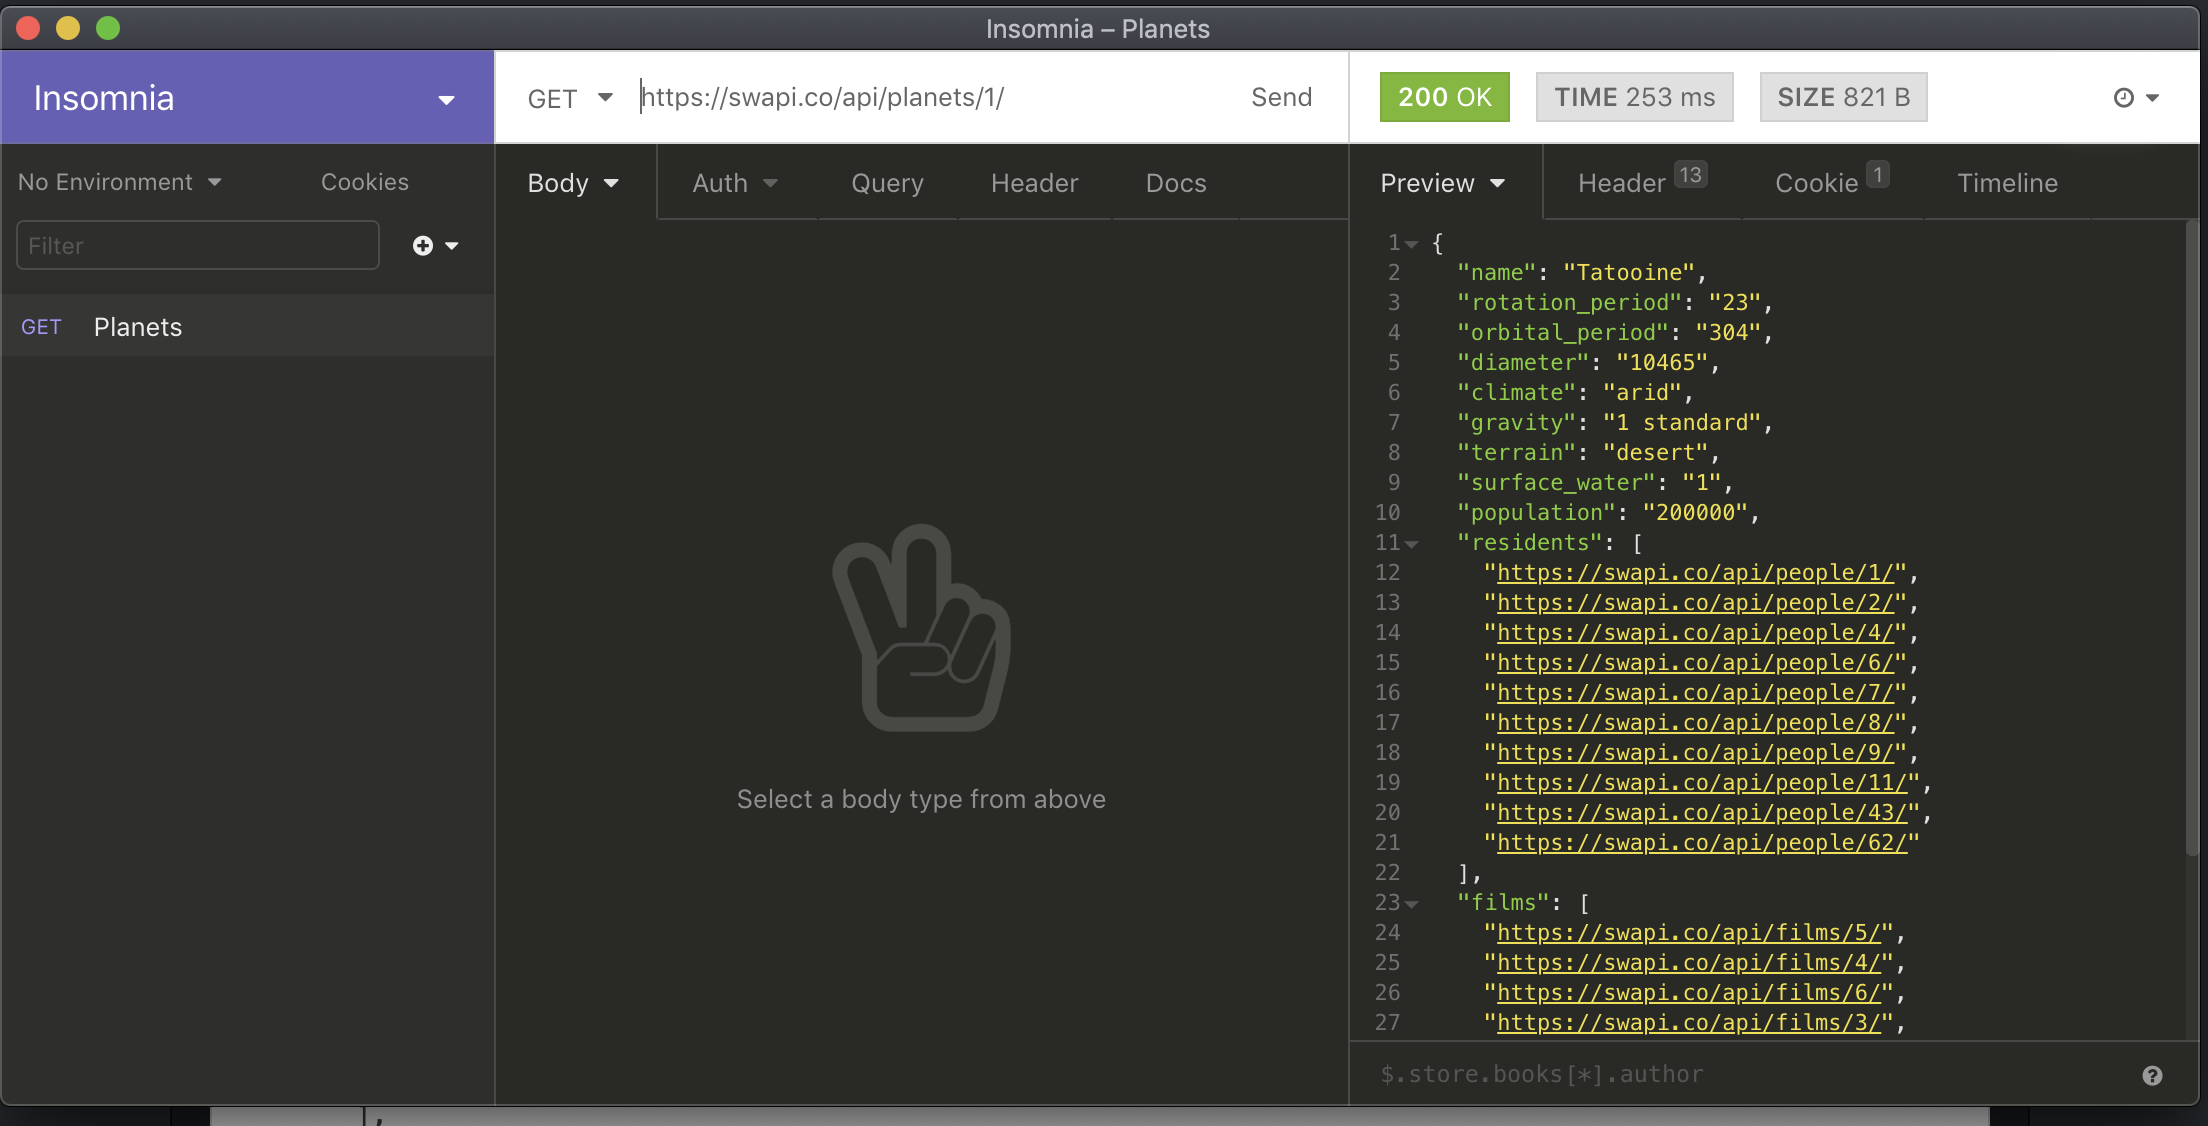Switch to the Query tab
2208x1126 pixels.
[887, 184]
